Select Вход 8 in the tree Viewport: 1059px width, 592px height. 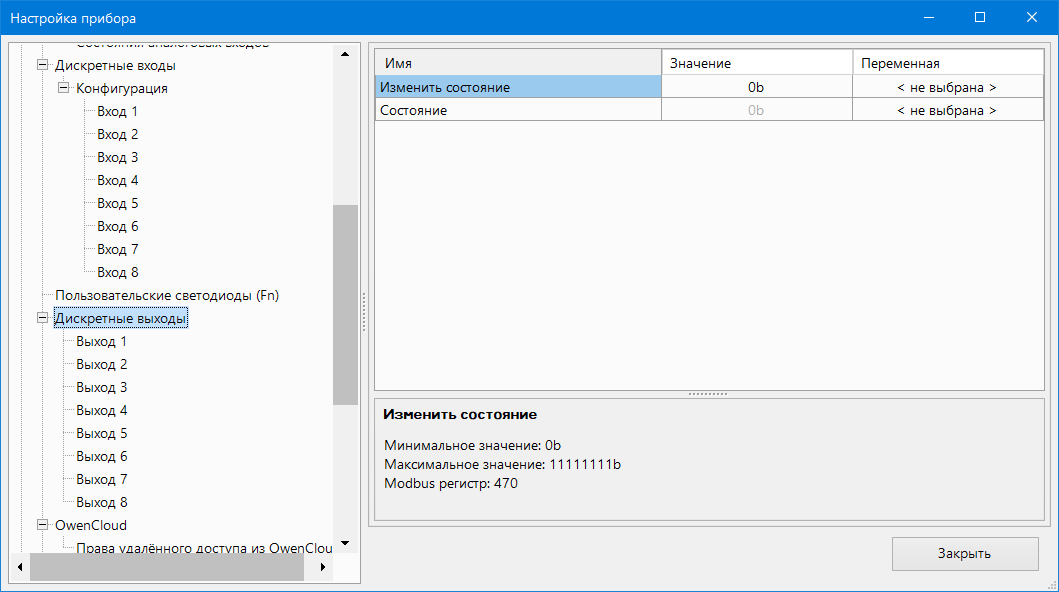117,272
